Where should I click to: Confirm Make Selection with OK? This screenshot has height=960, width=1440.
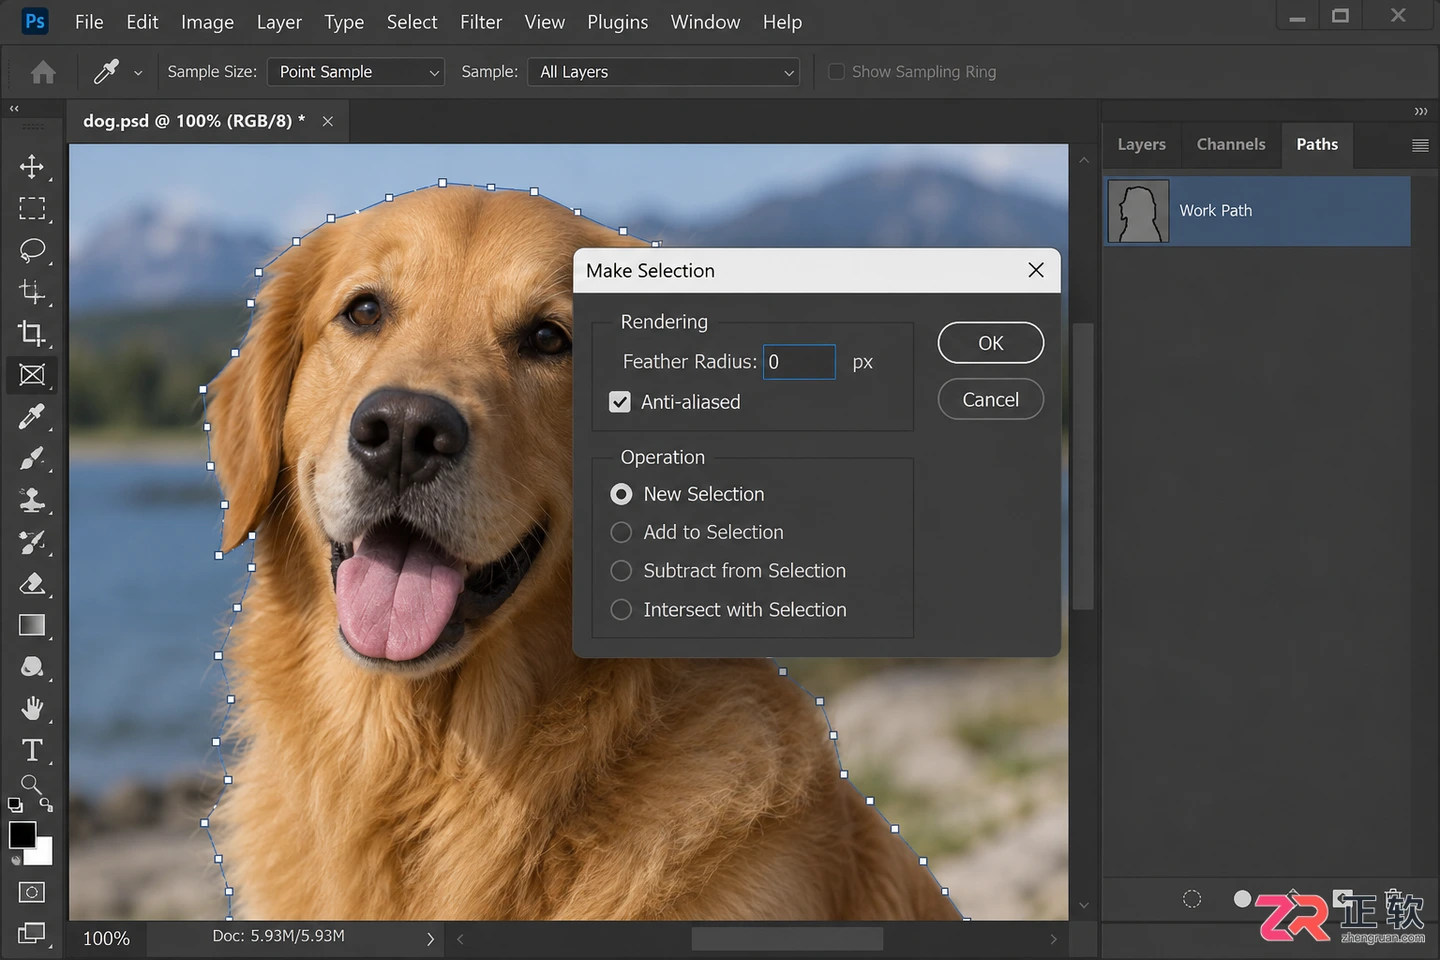[991, 343]
